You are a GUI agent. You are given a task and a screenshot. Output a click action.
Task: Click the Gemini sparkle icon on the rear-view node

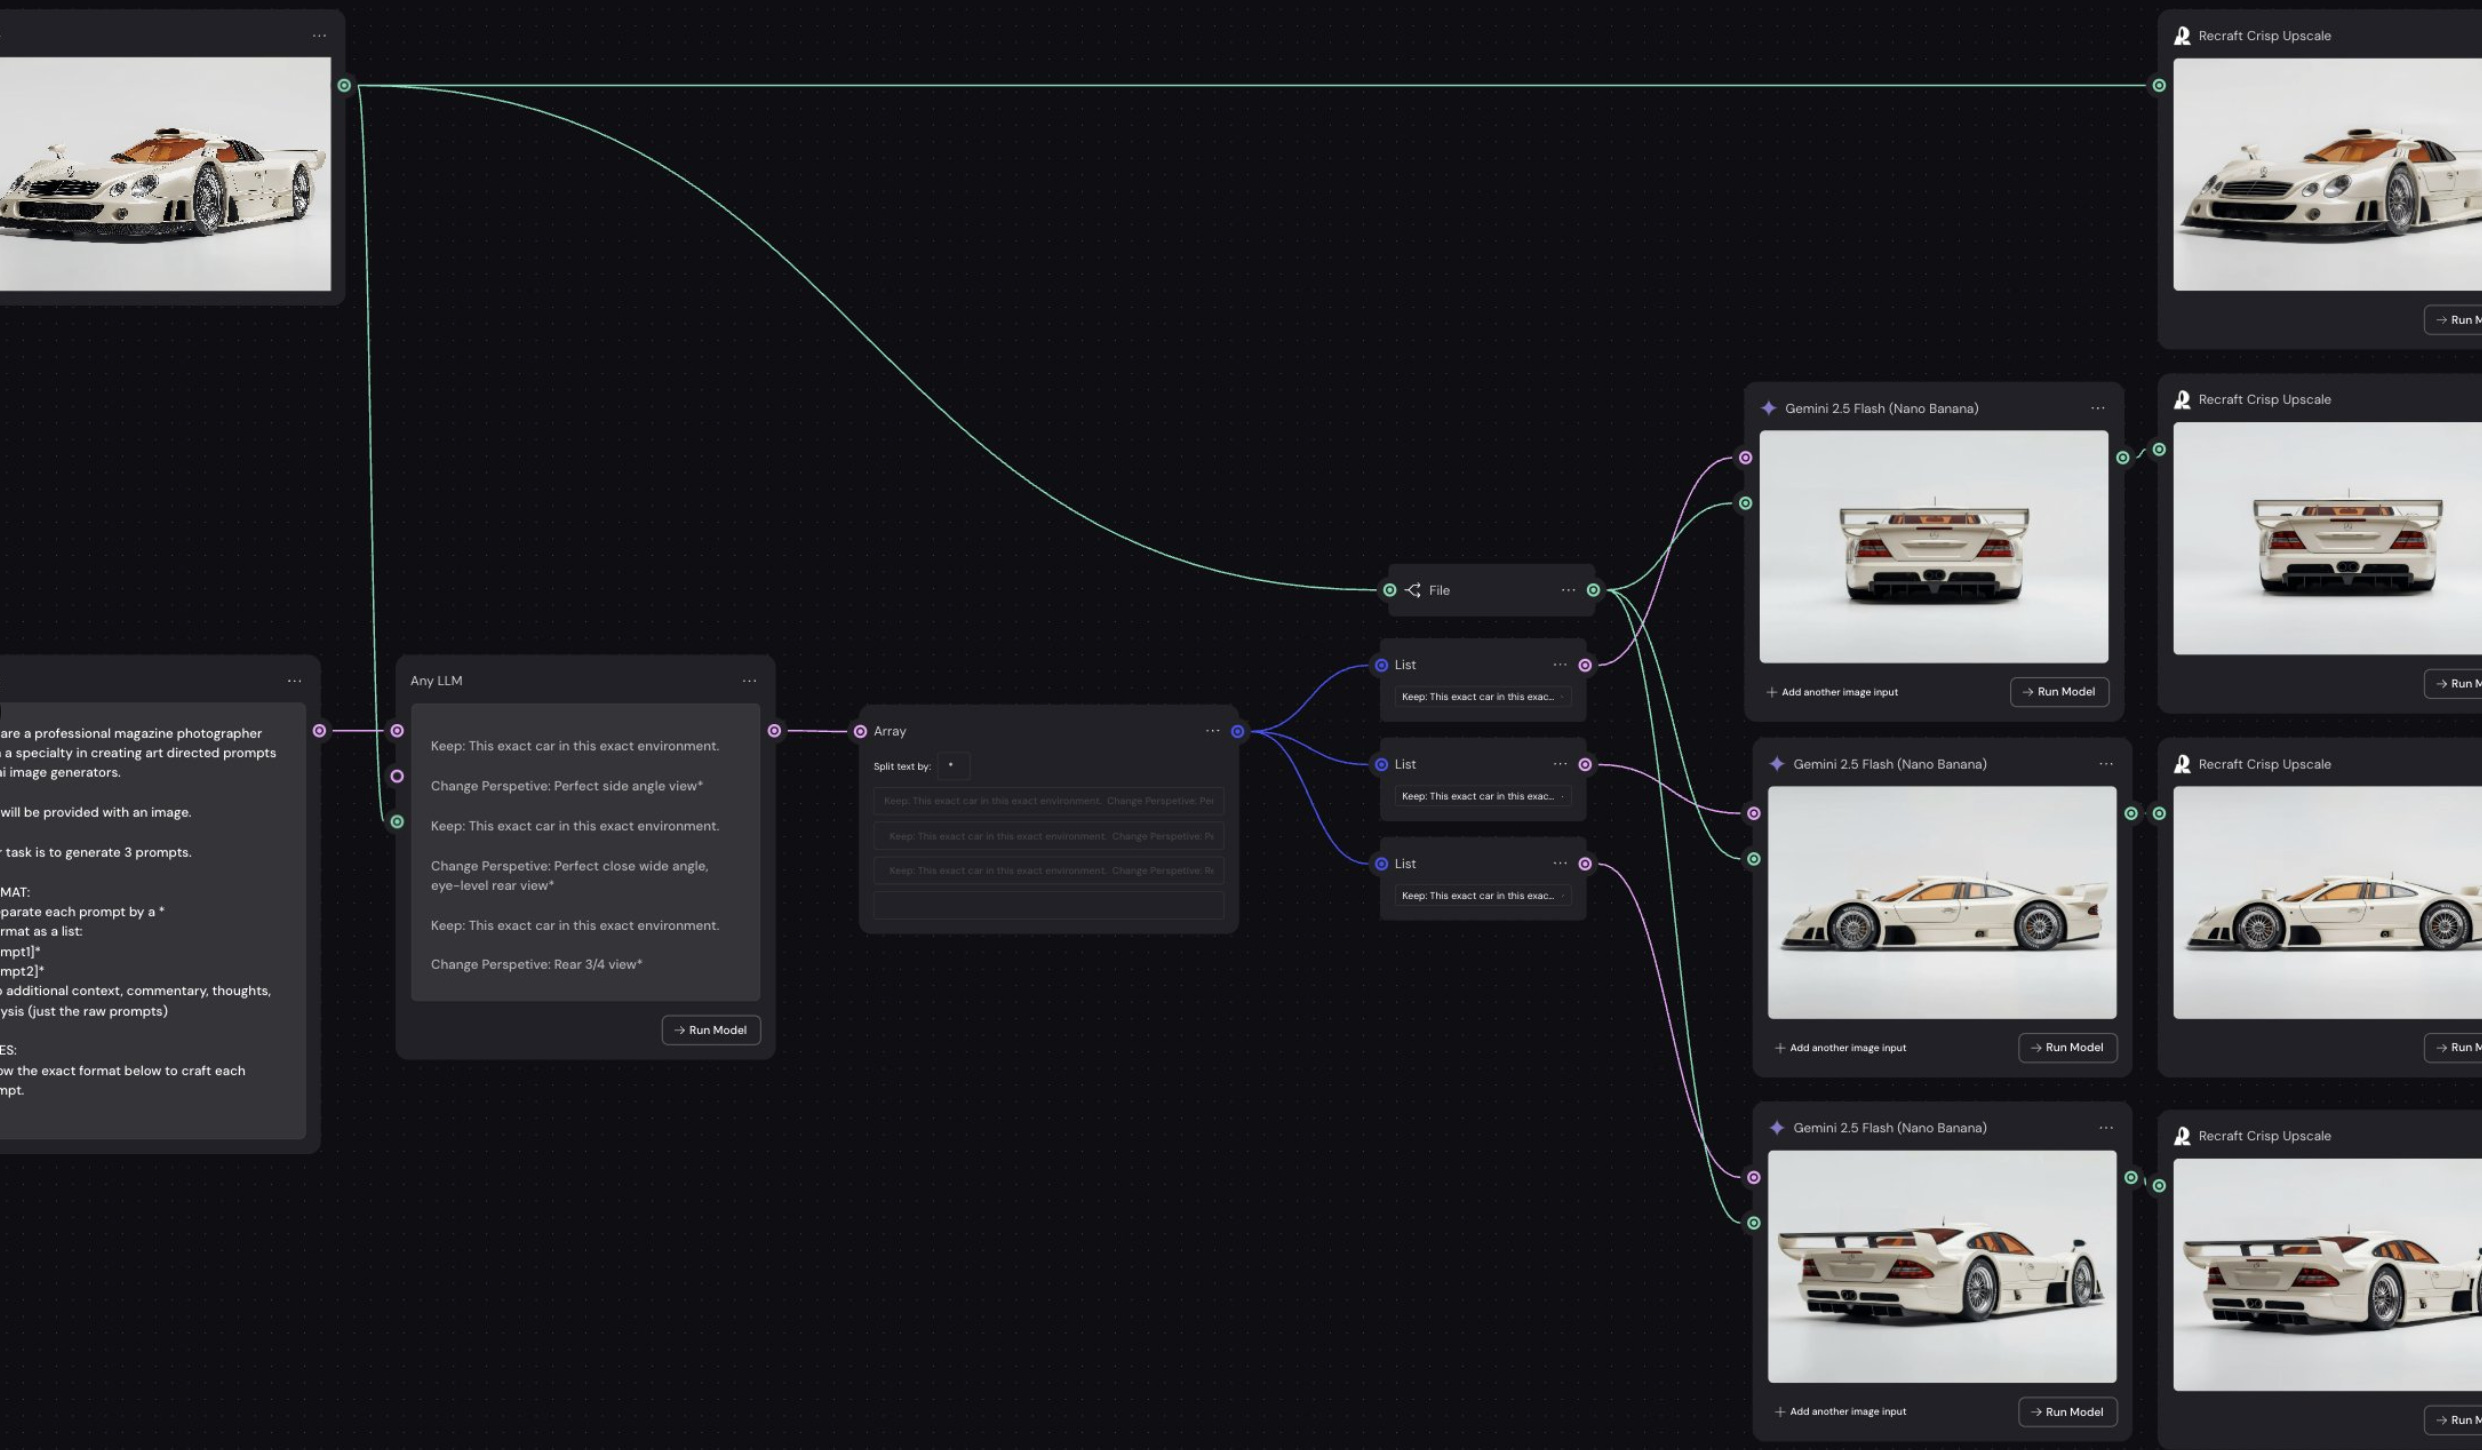click(x=1768, y=408)
